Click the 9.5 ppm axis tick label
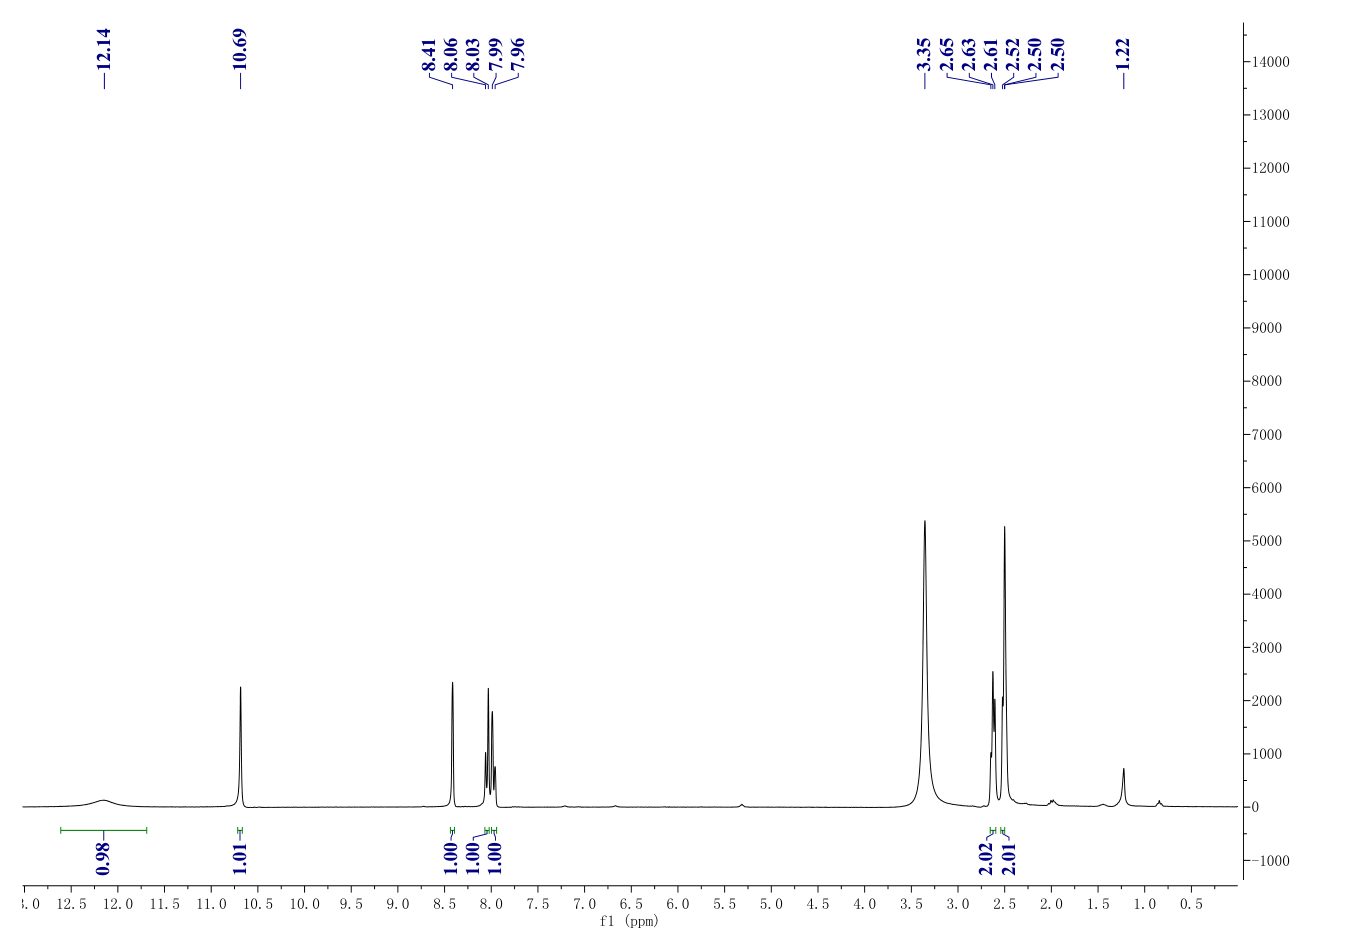Screen dimensions: 1348x952 351,904
